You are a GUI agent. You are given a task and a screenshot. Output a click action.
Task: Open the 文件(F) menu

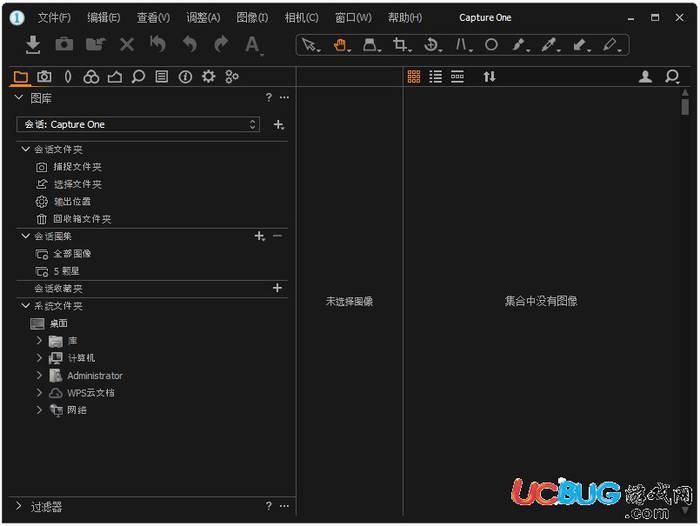[54, 18]
